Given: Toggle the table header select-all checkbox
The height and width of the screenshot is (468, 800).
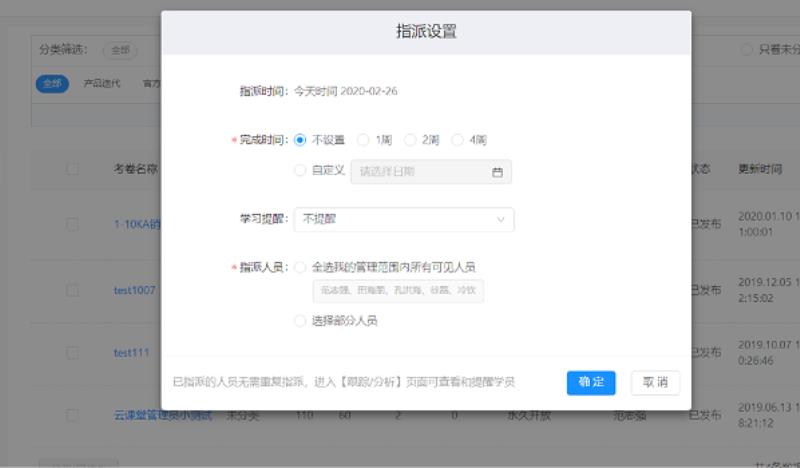Looking at the screenshot, I should pyautogui.click(x=72, y=169).
